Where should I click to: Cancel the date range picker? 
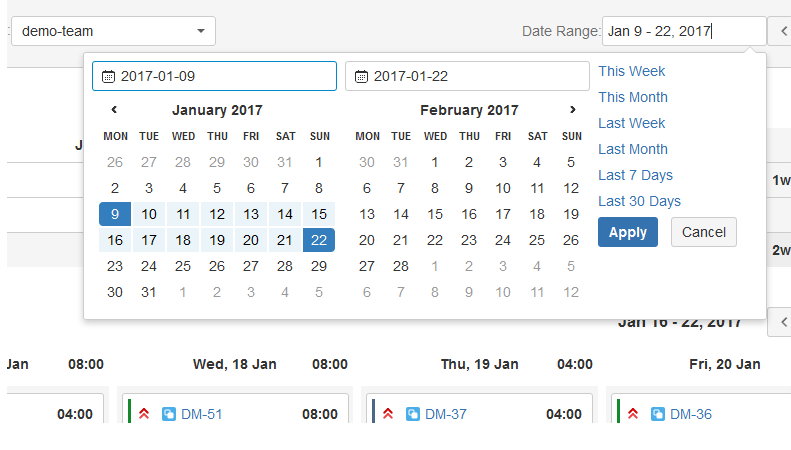click(704, 232)
